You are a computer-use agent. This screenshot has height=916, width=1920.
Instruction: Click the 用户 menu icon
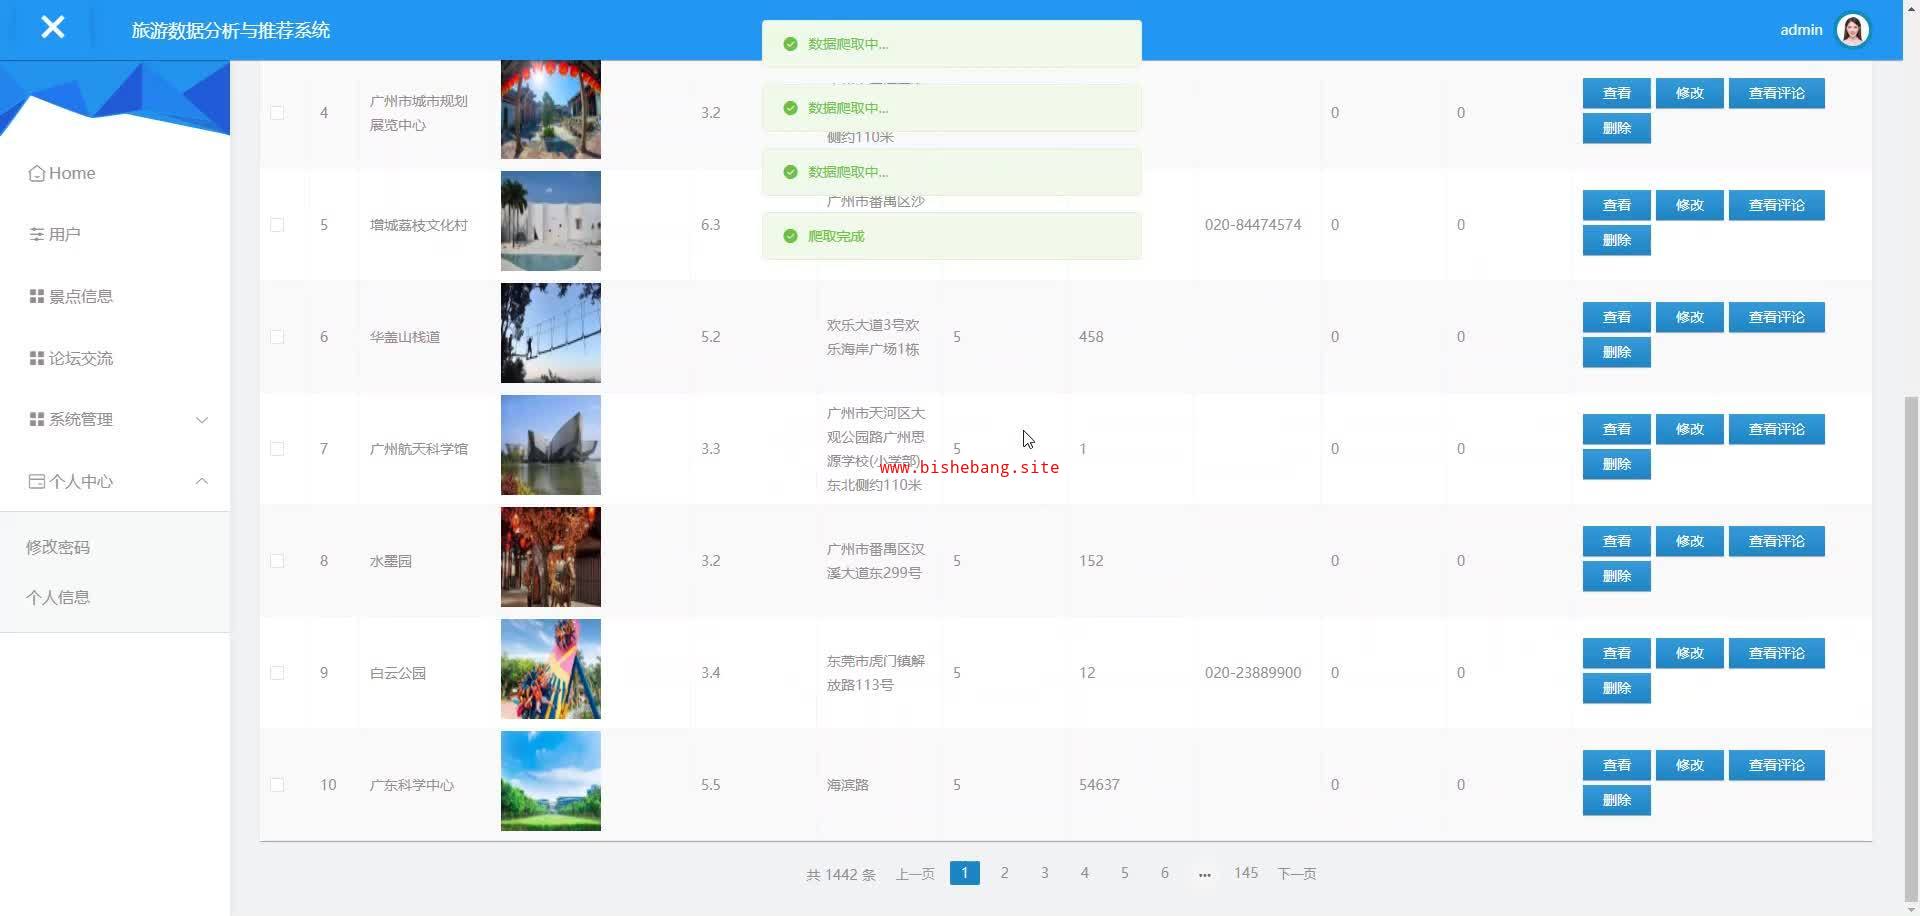coord(37,235)
